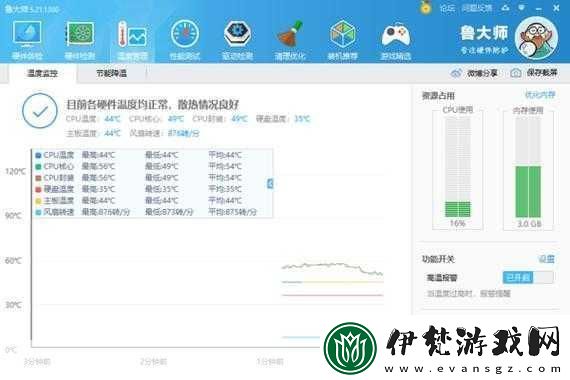Click headline 目前各硬件温度均正常
The height and width of the screenshot is (380, 570).
(x=153, y=105)
